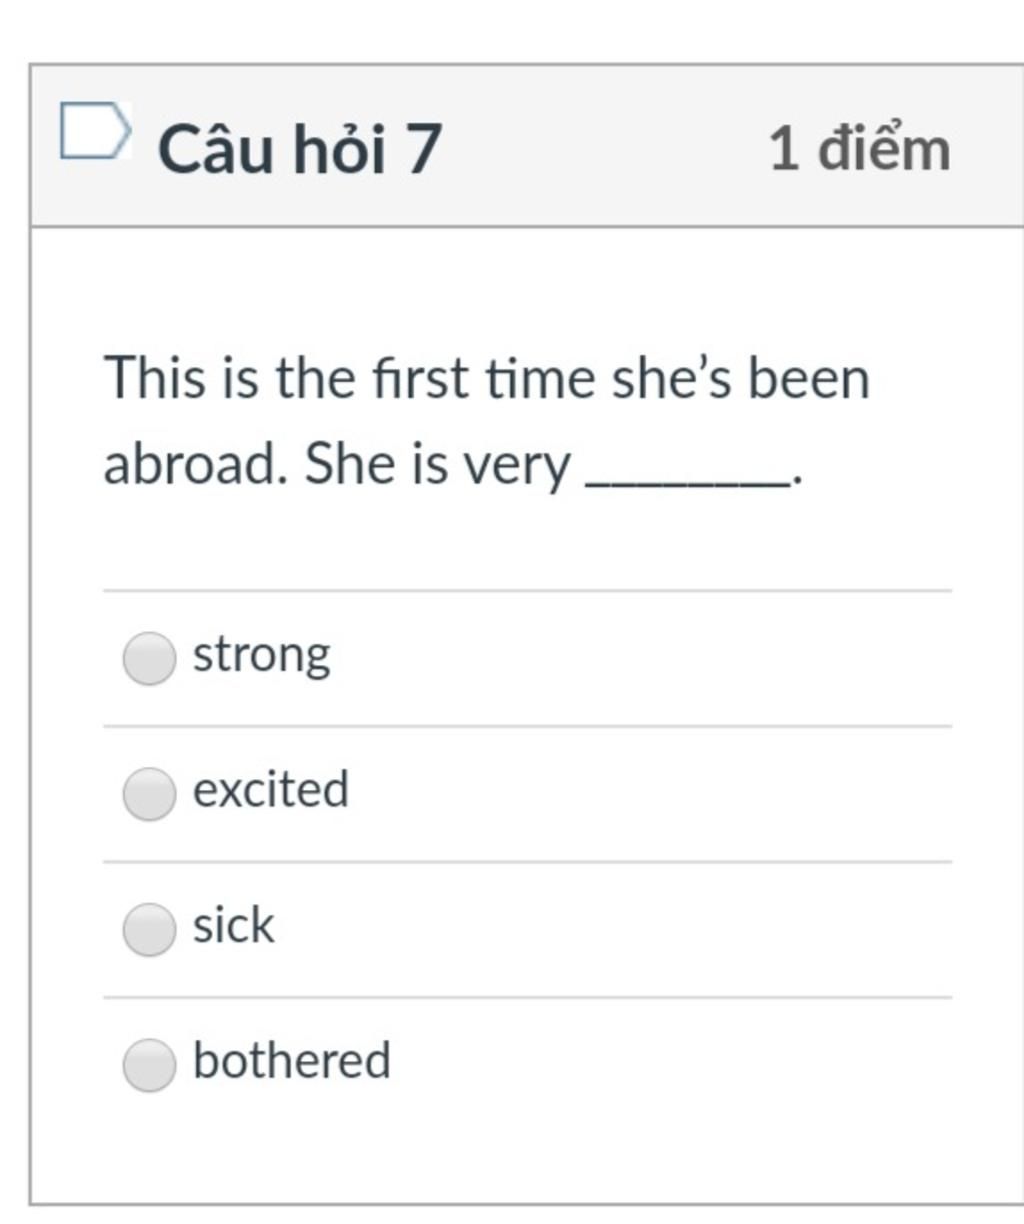Click empty space right of the "strong" option

[x=640, y=659]
